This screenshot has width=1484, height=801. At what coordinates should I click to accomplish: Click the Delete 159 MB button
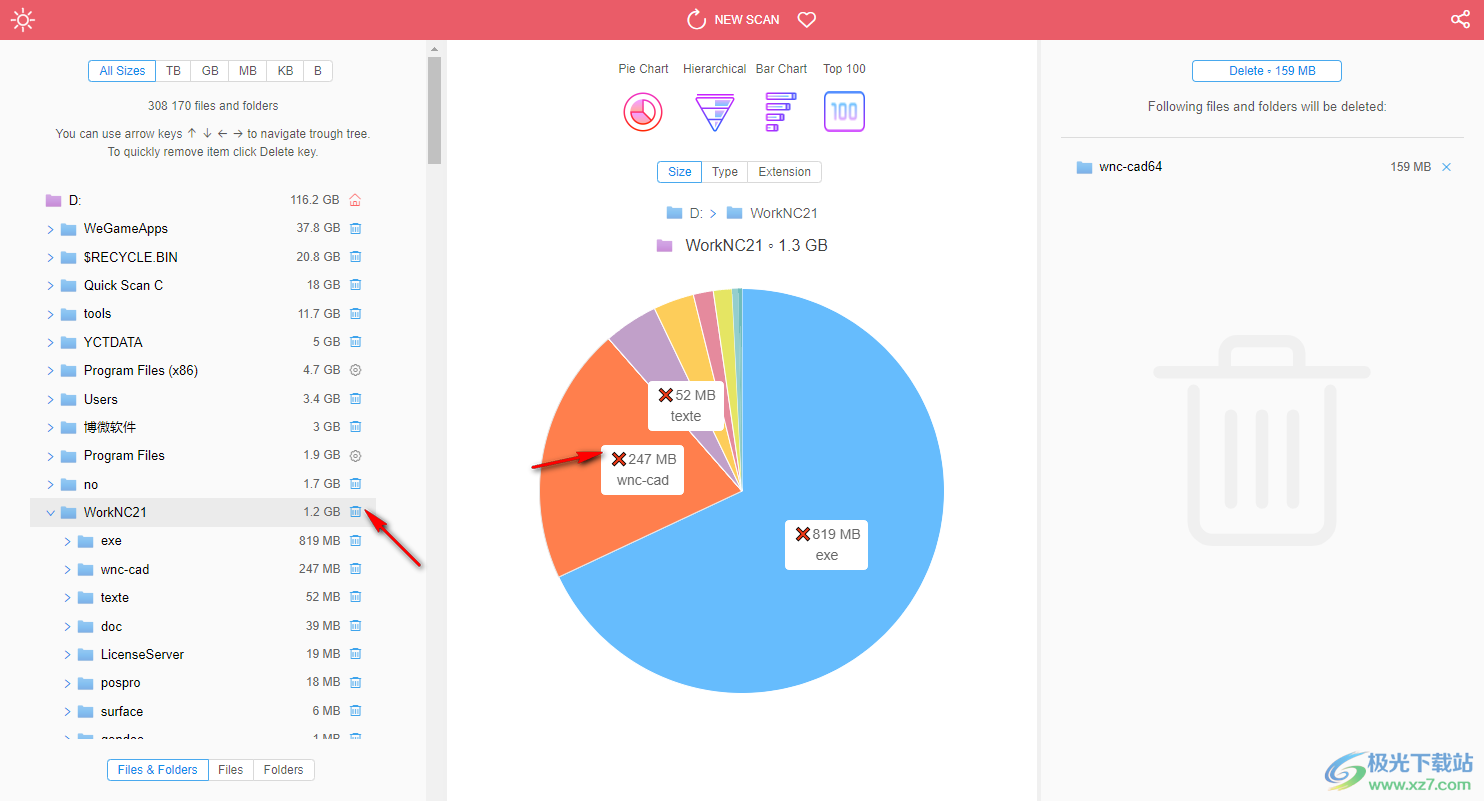click(x=1266, y=71)
